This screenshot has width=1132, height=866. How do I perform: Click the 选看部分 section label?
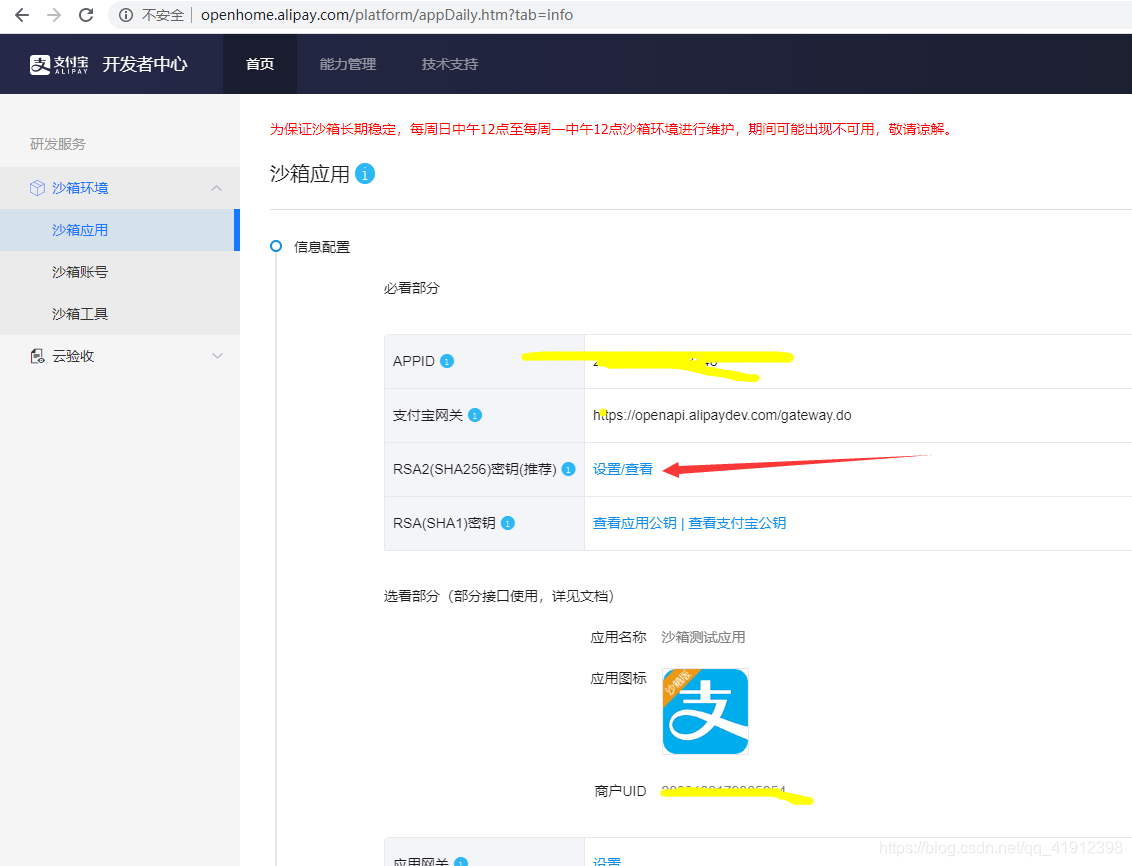(499, 596)
